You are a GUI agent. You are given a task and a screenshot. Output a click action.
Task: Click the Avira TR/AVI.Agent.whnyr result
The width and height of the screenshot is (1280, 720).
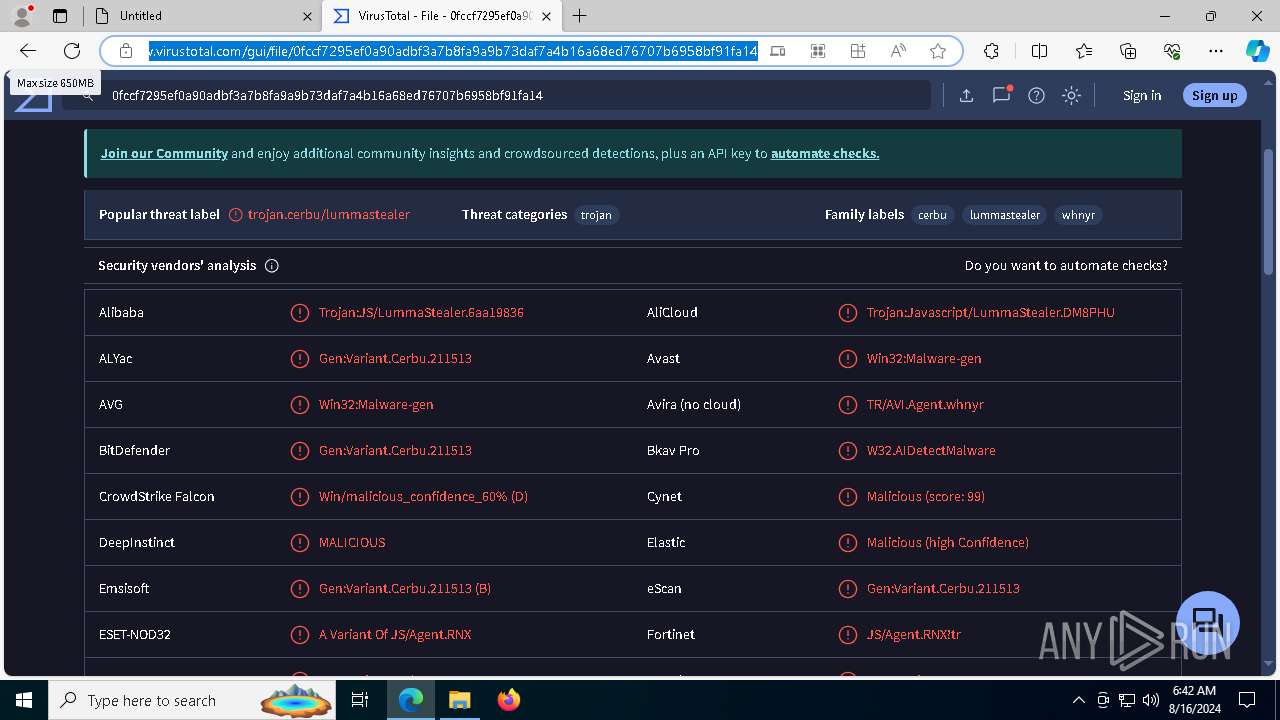(925, 404)
